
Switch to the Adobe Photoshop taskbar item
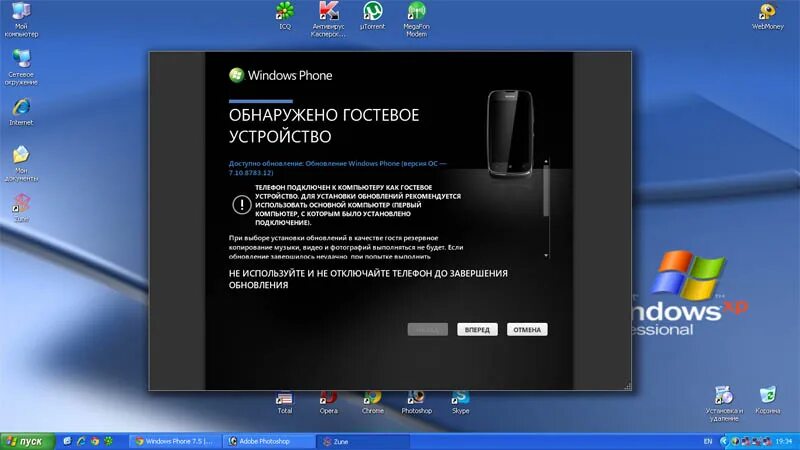point(269,441)
